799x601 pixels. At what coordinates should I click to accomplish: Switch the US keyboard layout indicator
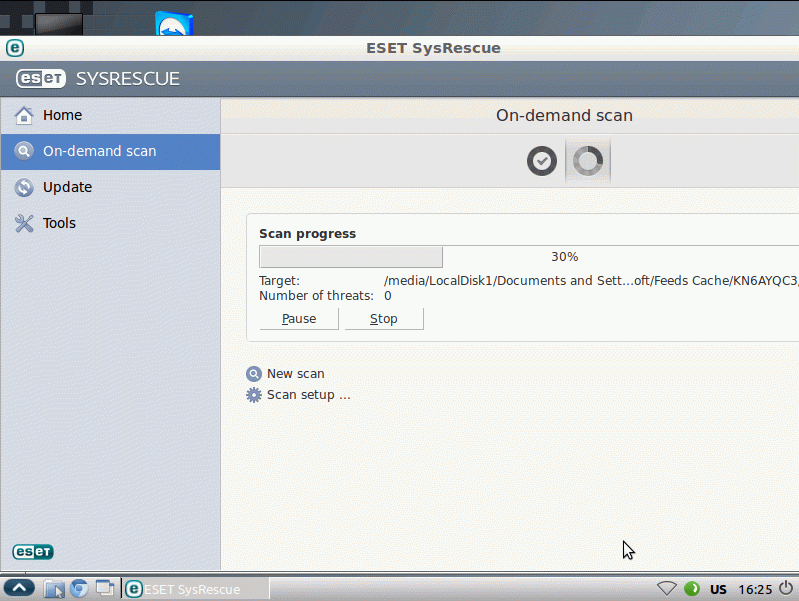pos(718,590)
